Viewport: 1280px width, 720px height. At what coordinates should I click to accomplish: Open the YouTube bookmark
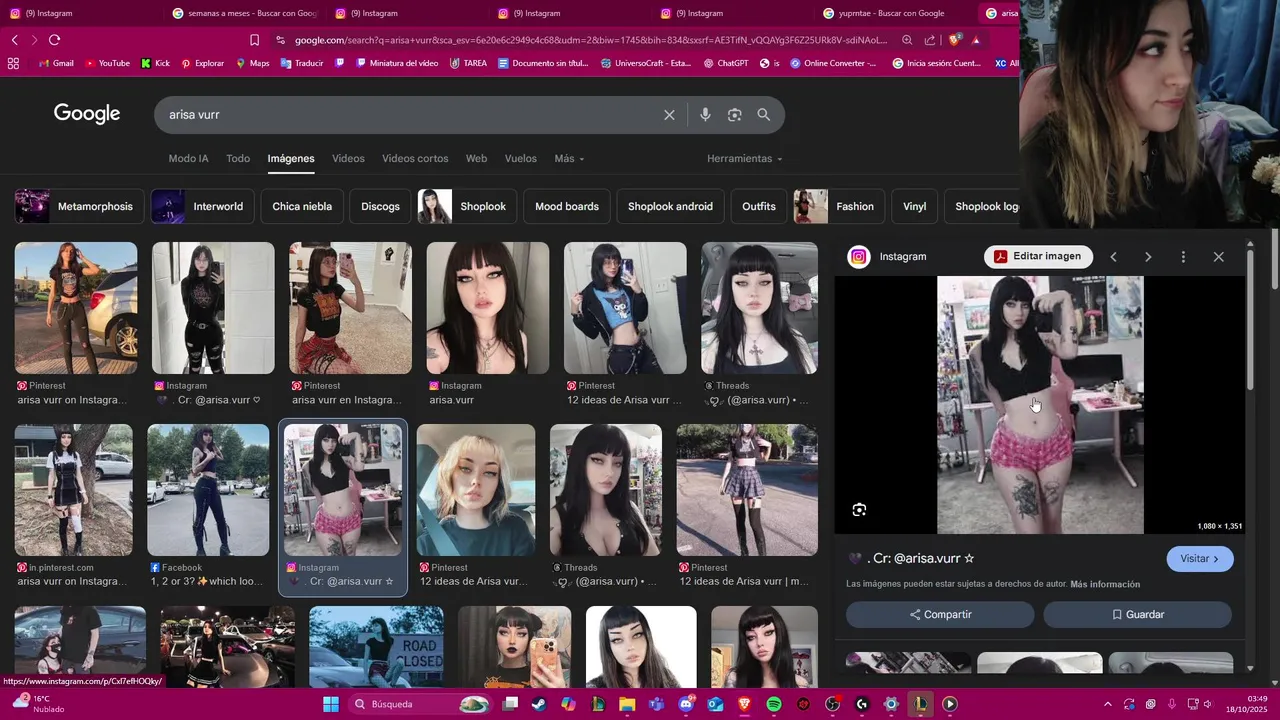click(x=107, y=63)
